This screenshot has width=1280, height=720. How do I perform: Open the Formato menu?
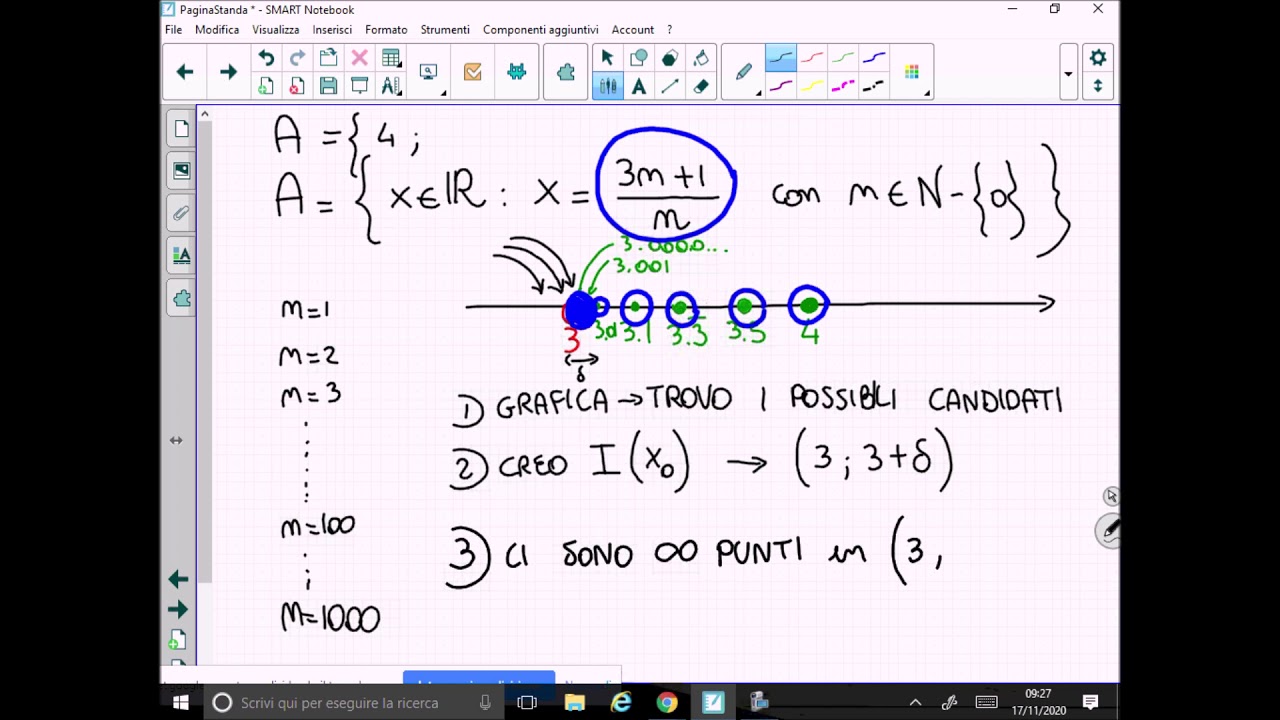386,30
